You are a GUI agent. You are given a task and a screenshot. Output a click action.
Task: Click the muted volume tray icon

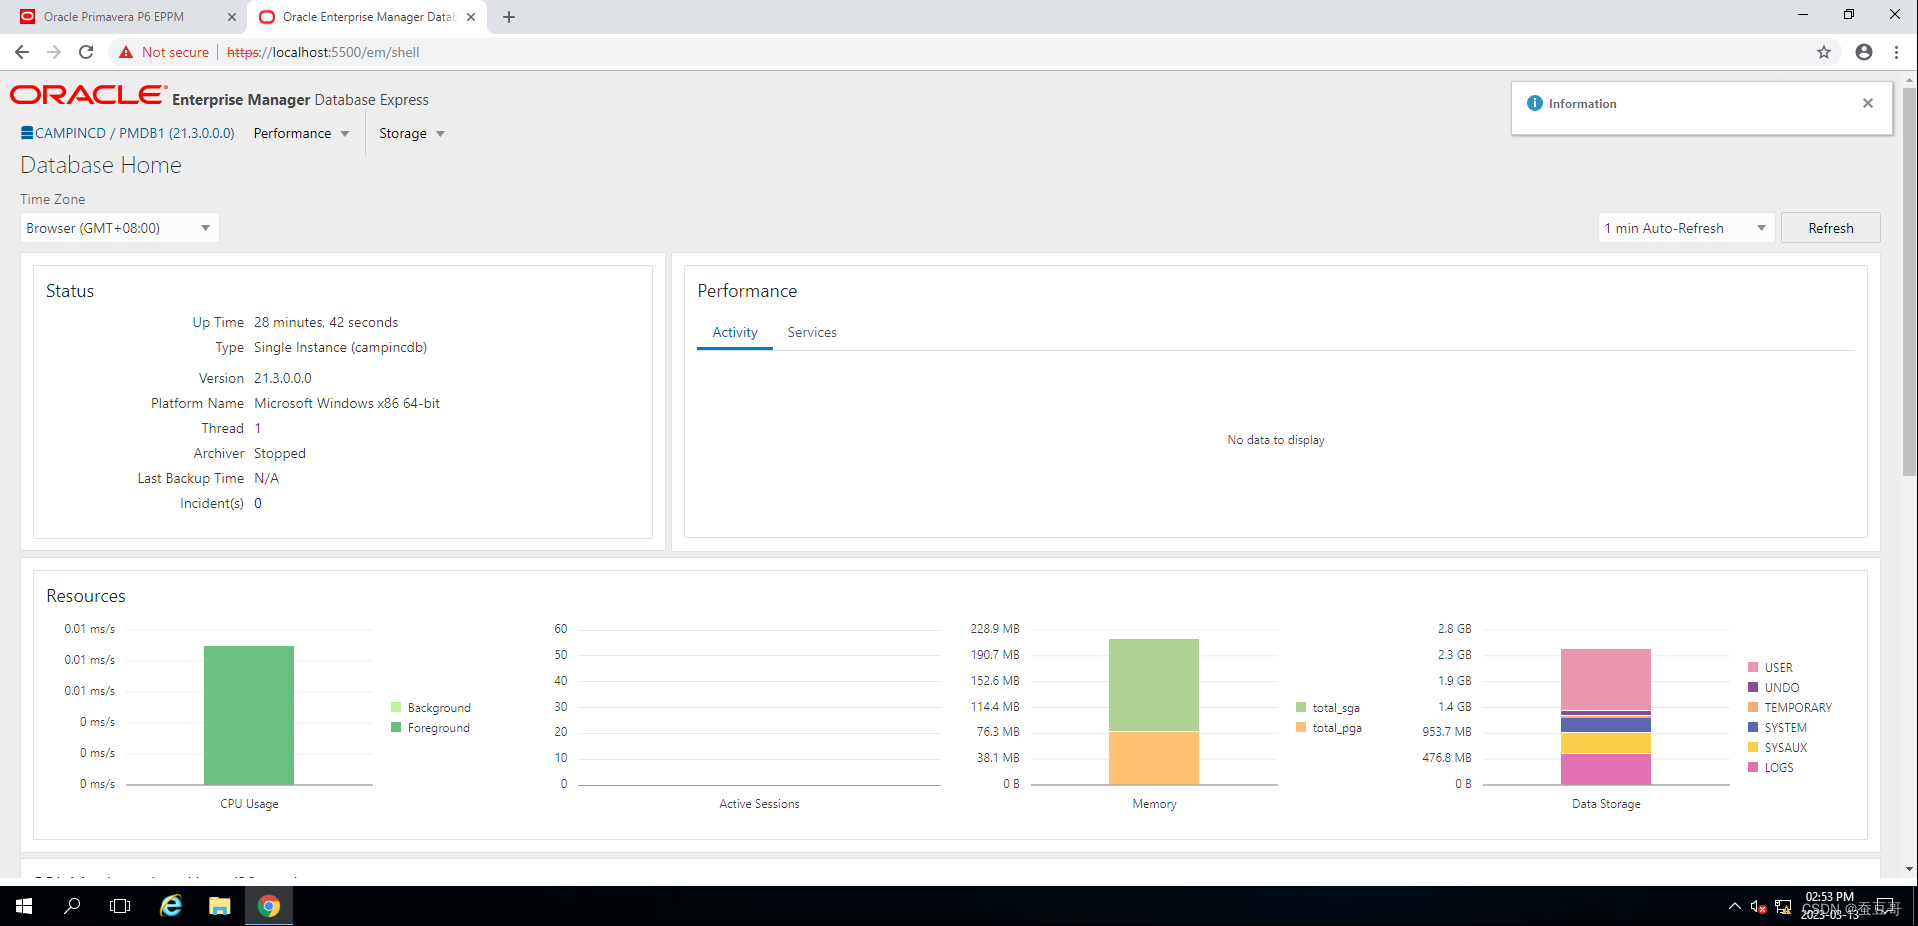(x=1758, y=907)
